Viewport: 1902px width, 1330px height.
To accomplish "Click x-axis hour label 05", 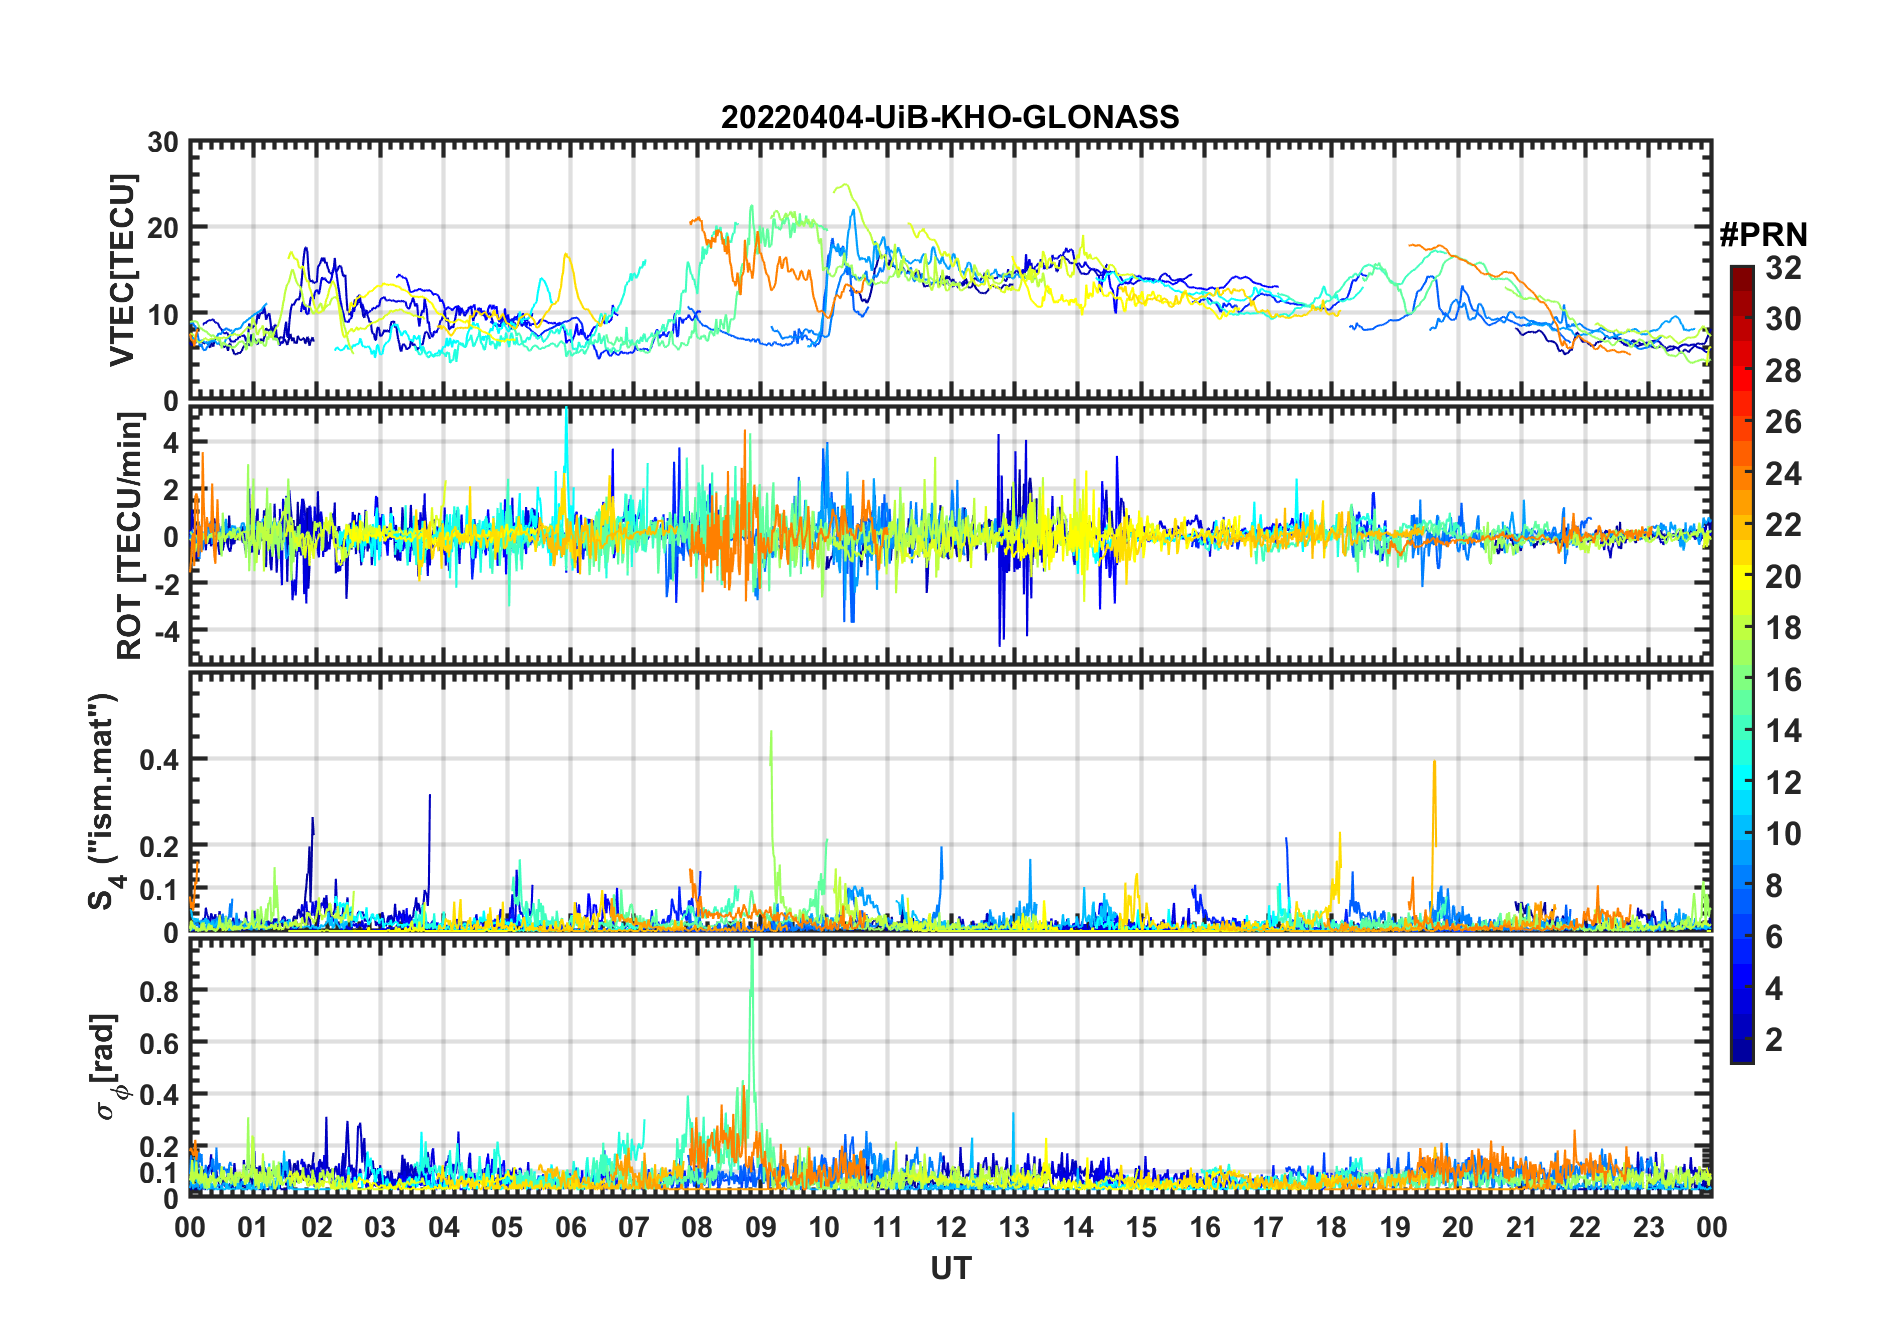I will pos(507,1227).
